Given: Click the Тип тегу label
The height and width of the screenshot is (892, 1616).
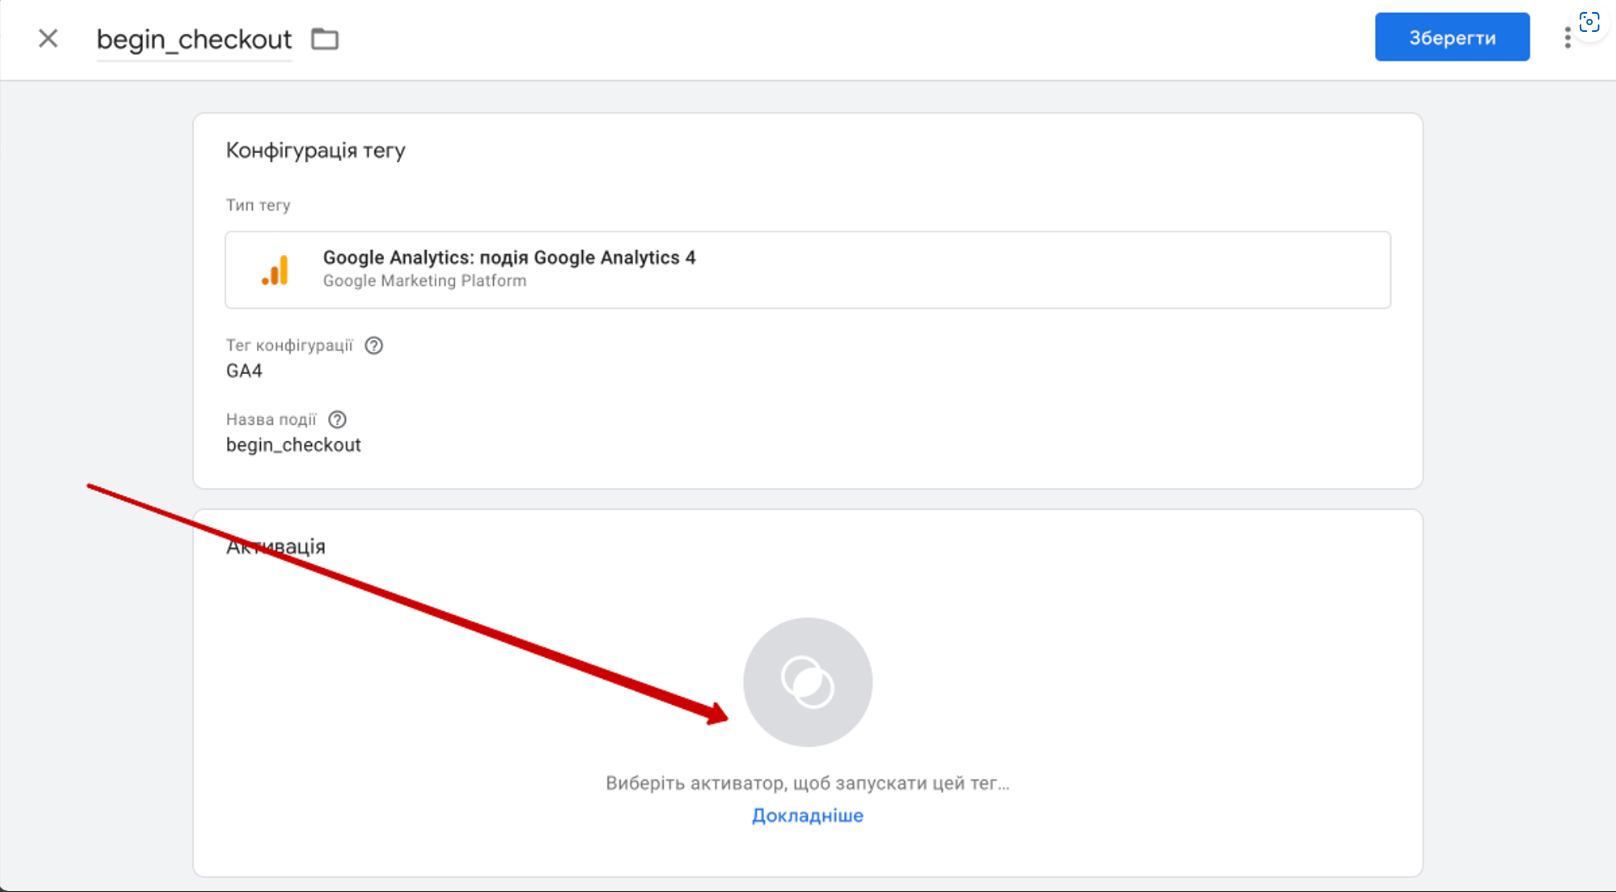Looking at the screenshot, I should point(258,205).
